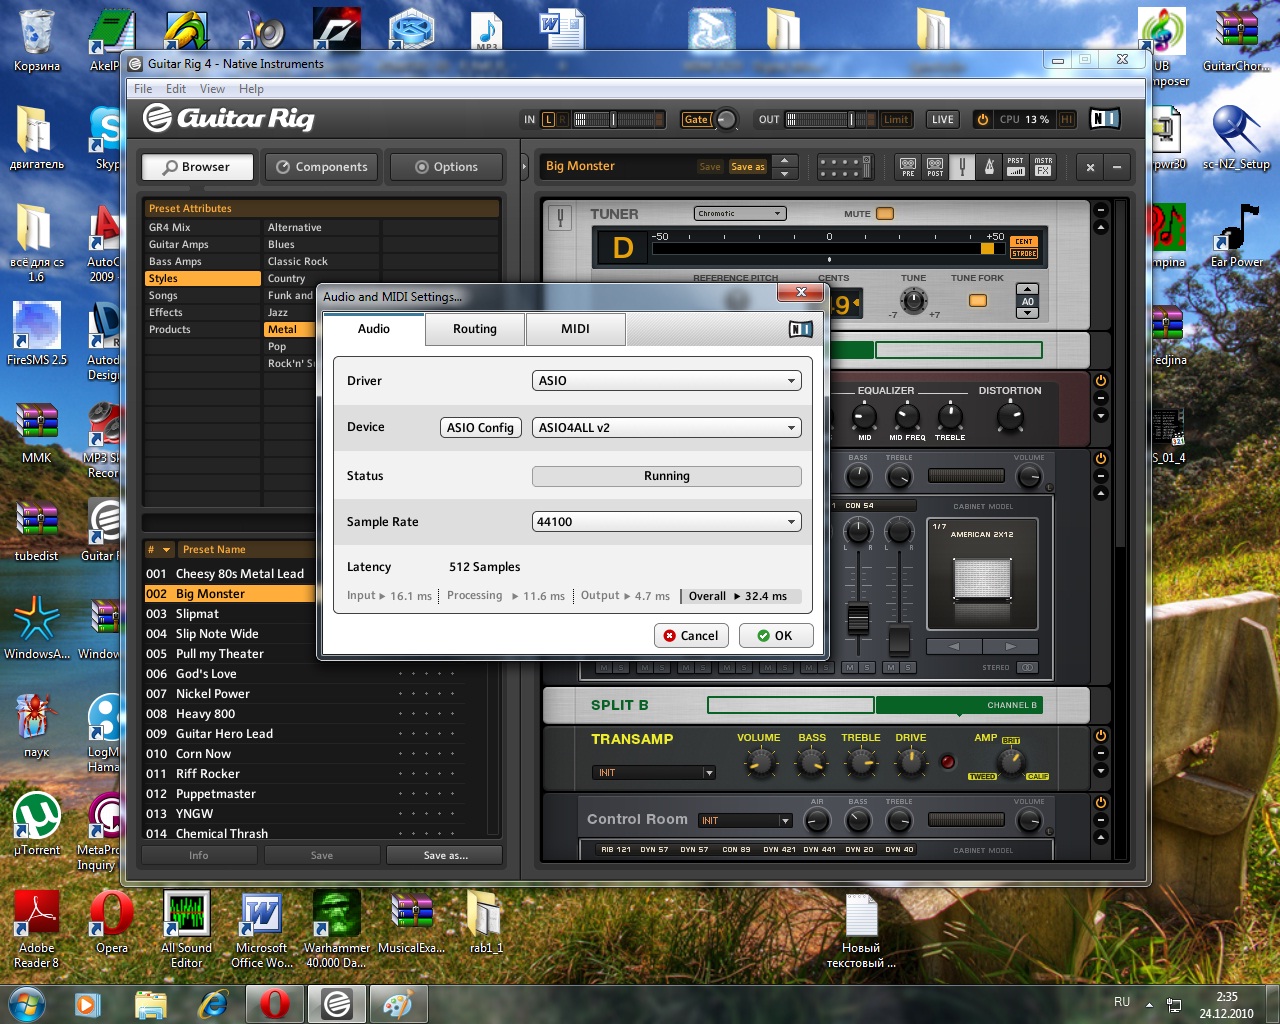Open the Device ASIO4ALL v2 dropdown

click(667, 428)
